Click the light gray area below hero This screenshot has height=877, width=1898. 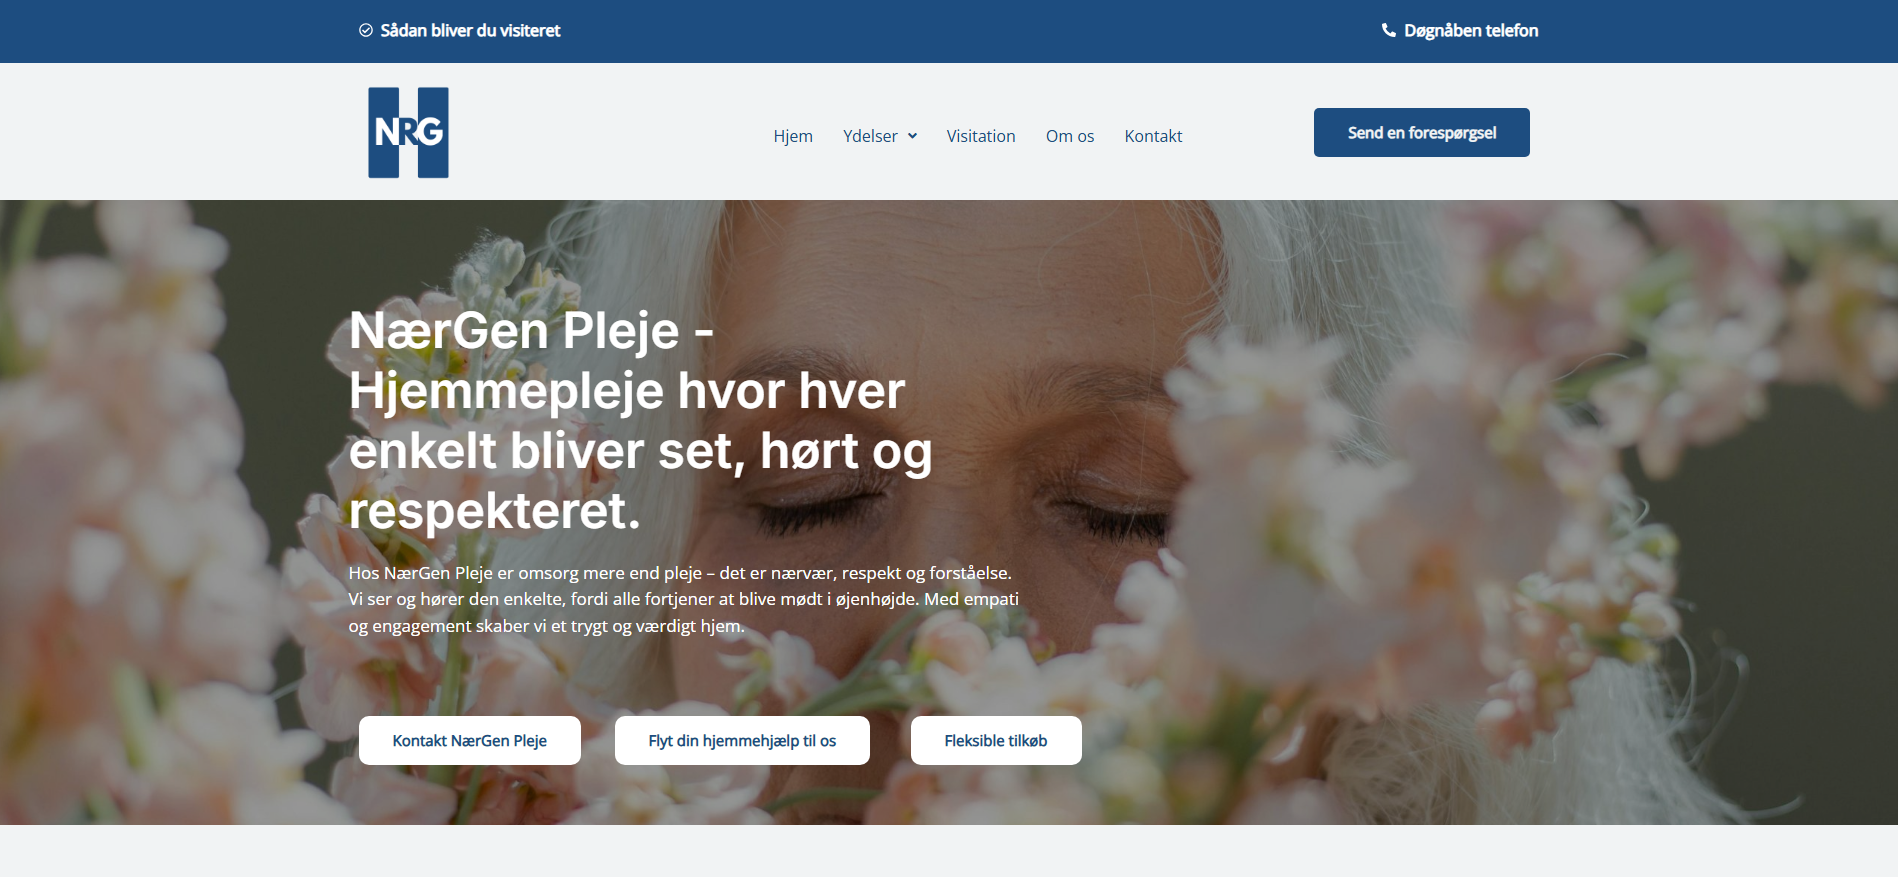pos(949,851)
